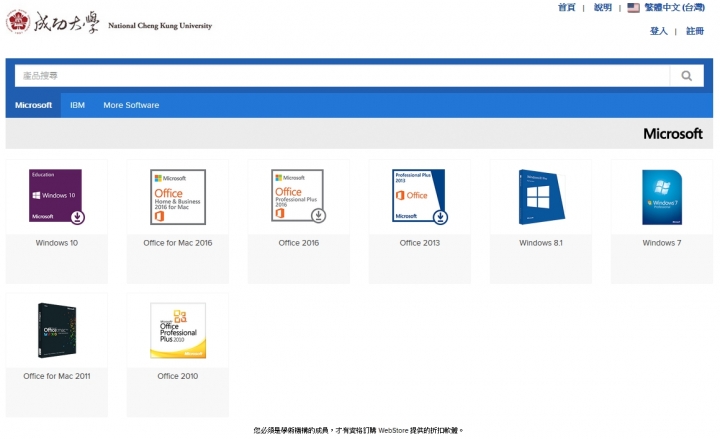The width and height of the screenshot is (720, 439).
Task: Click the National Cheng Kung University text
Action: 160,26
